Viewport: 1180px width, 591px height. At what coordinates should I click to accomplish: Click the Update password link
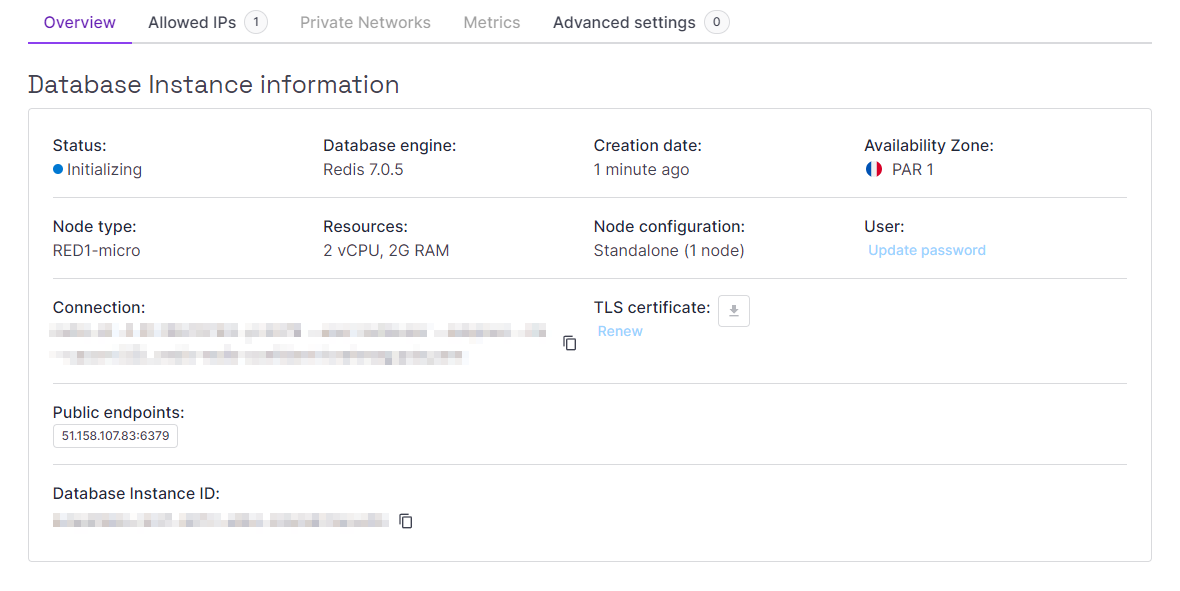click(926, 250)
